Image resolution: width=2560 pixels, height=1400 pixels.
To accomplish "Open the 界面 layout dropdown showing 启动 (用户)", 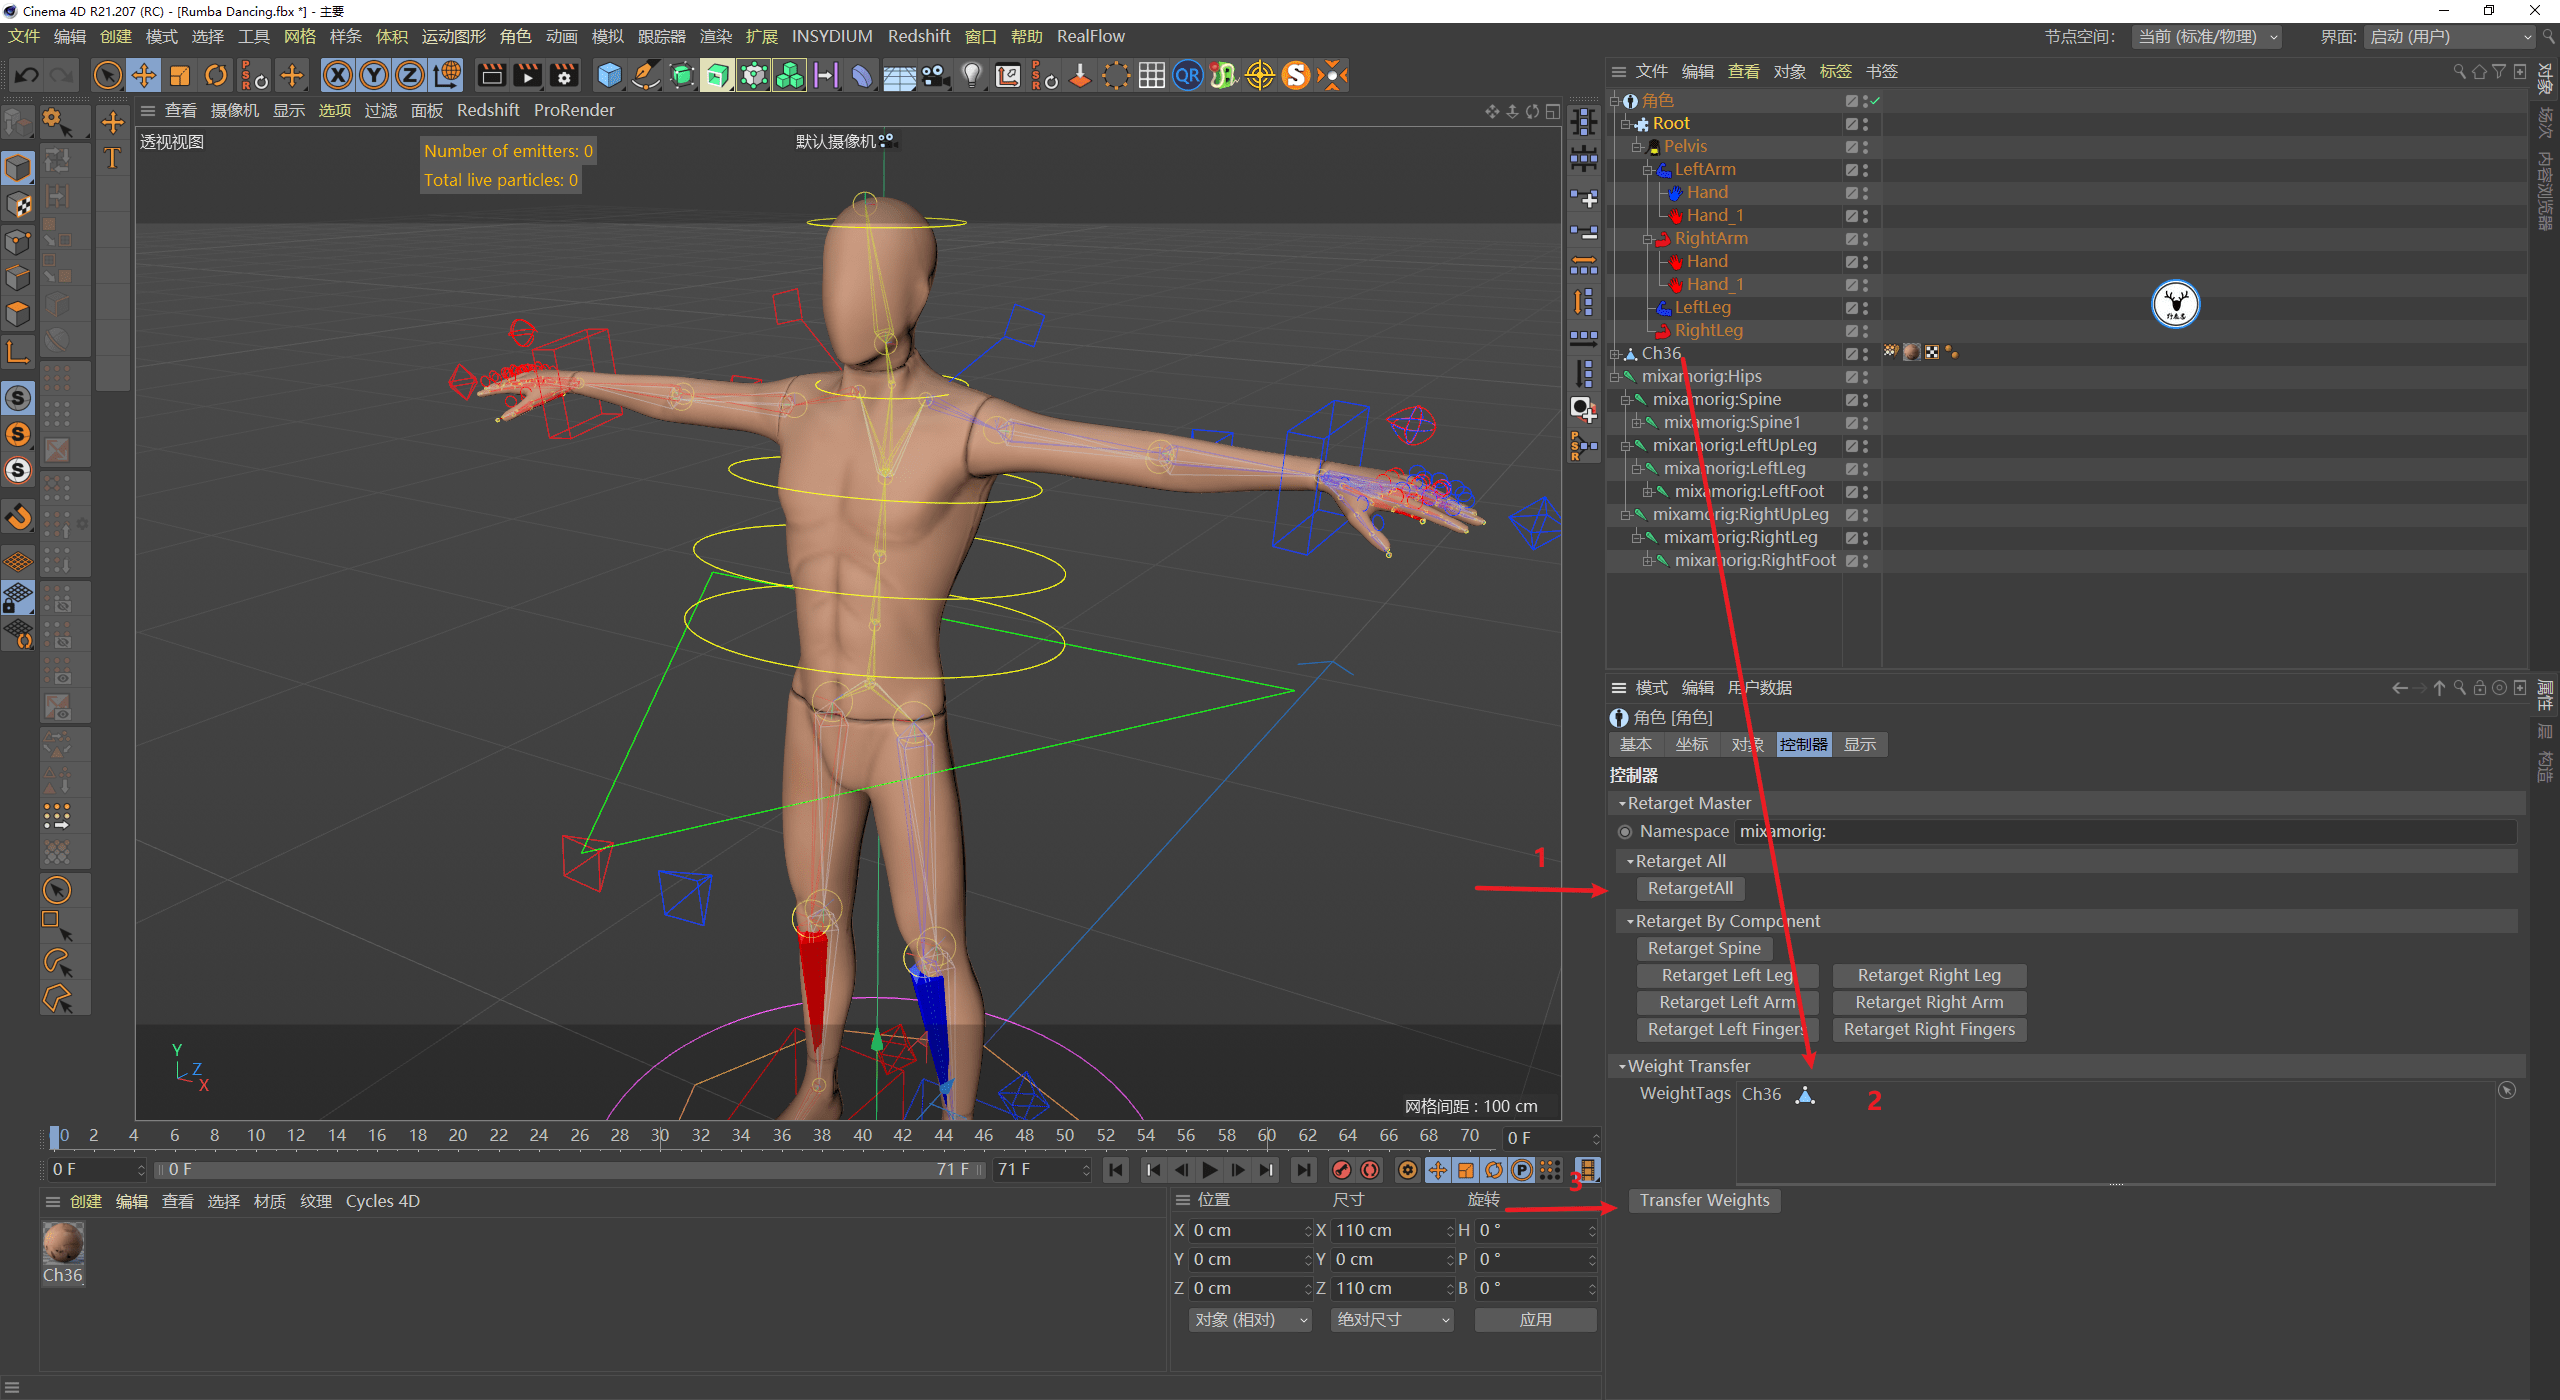I will pos(2449,36).
